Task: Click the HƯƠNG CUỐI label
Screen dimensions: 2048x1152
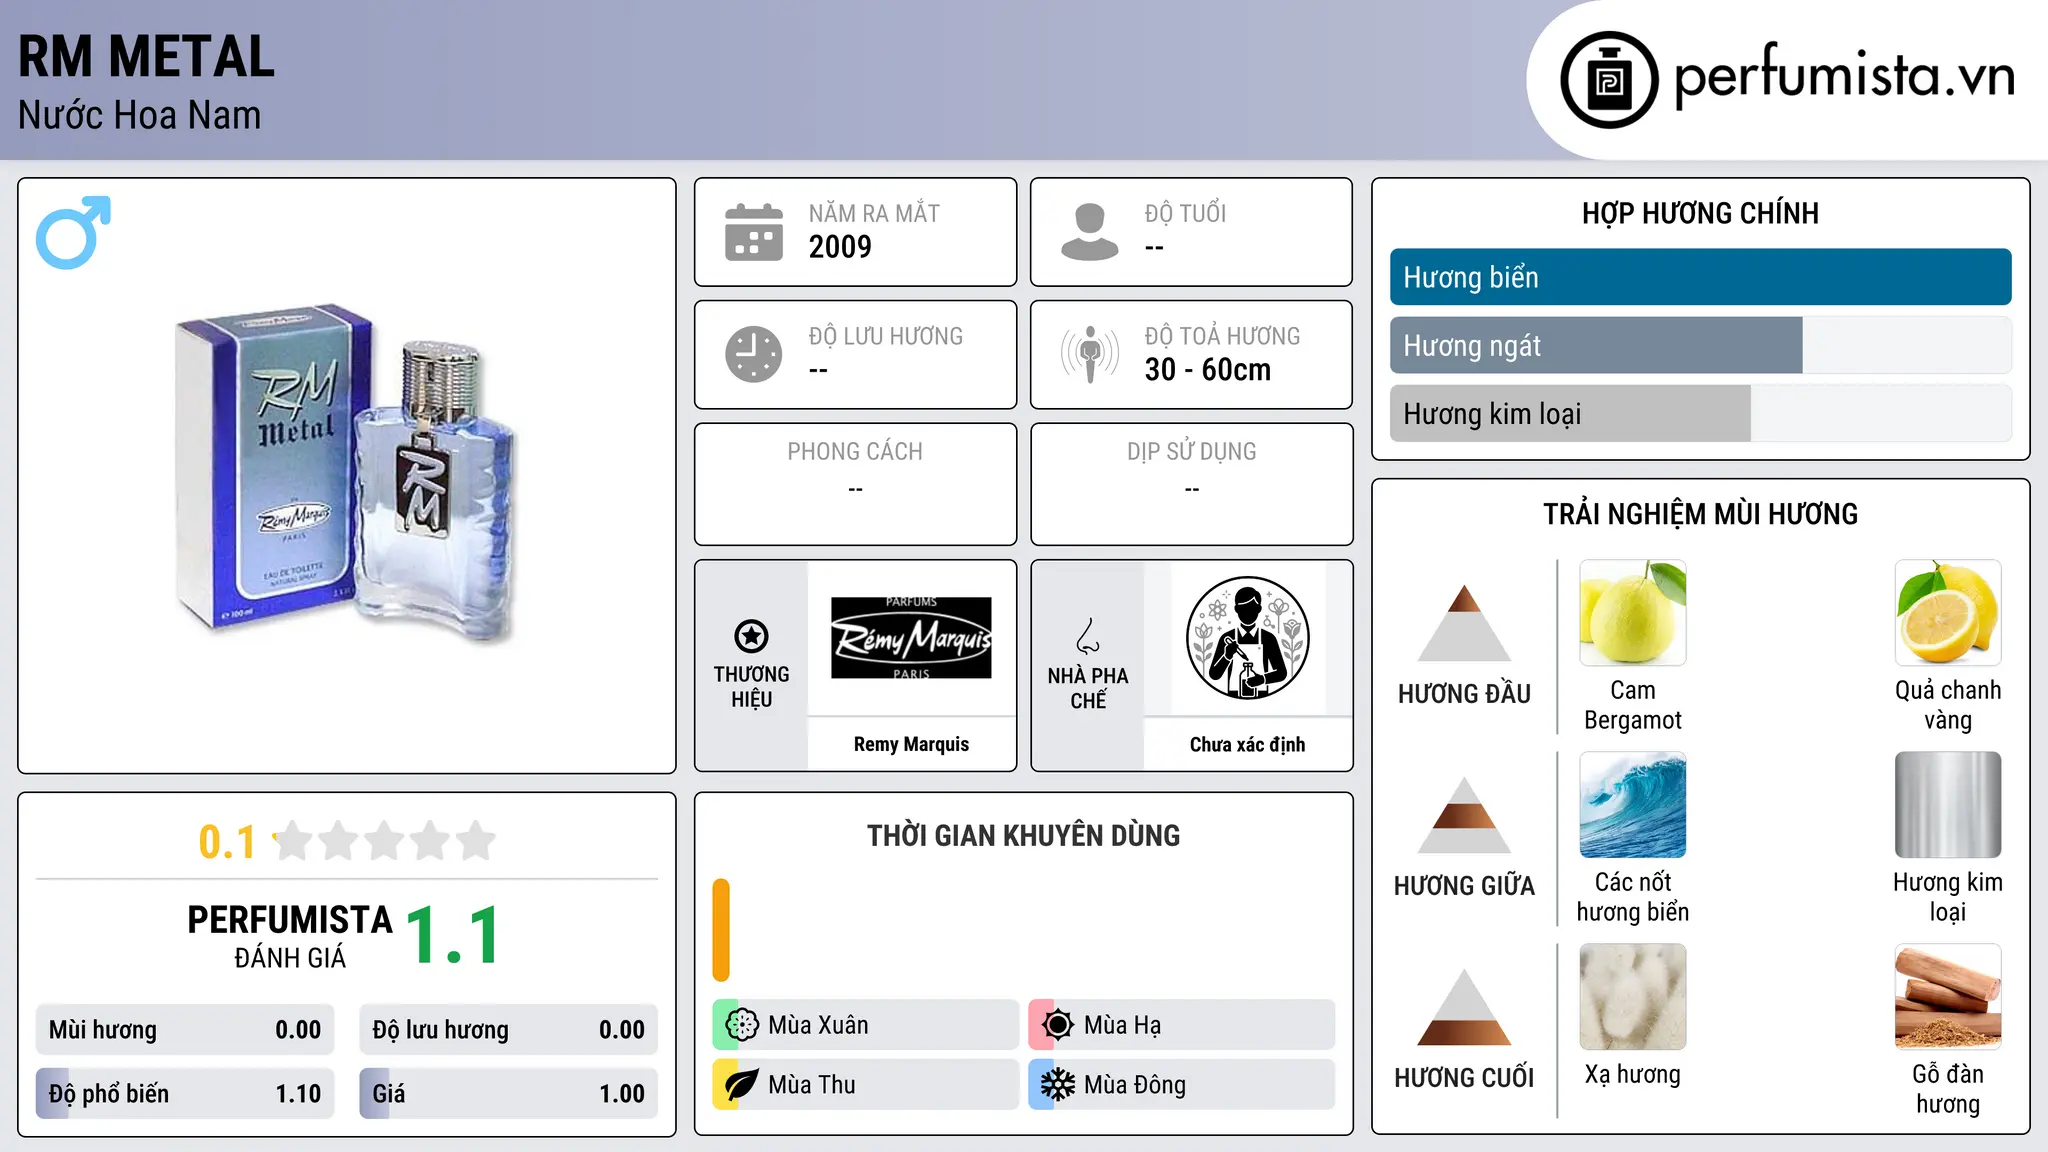Action: 1464,1078
